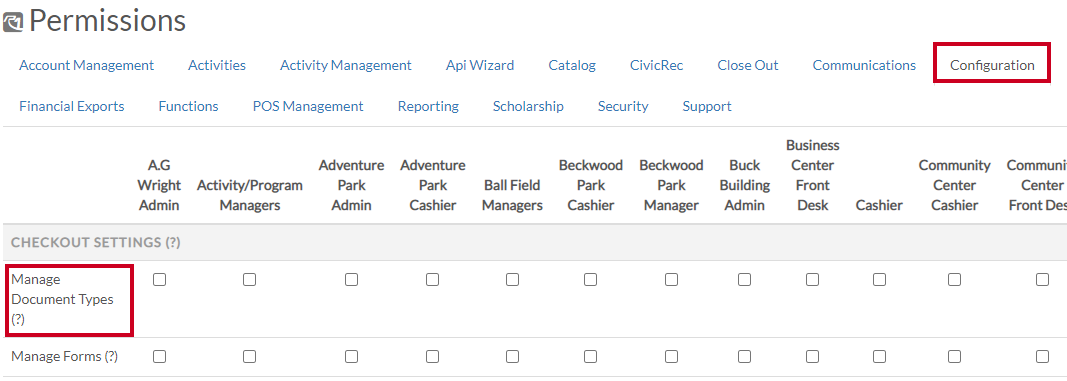
Task: Open the Activity Management tab
Action: pyautogui.click(x=346, y=65)
